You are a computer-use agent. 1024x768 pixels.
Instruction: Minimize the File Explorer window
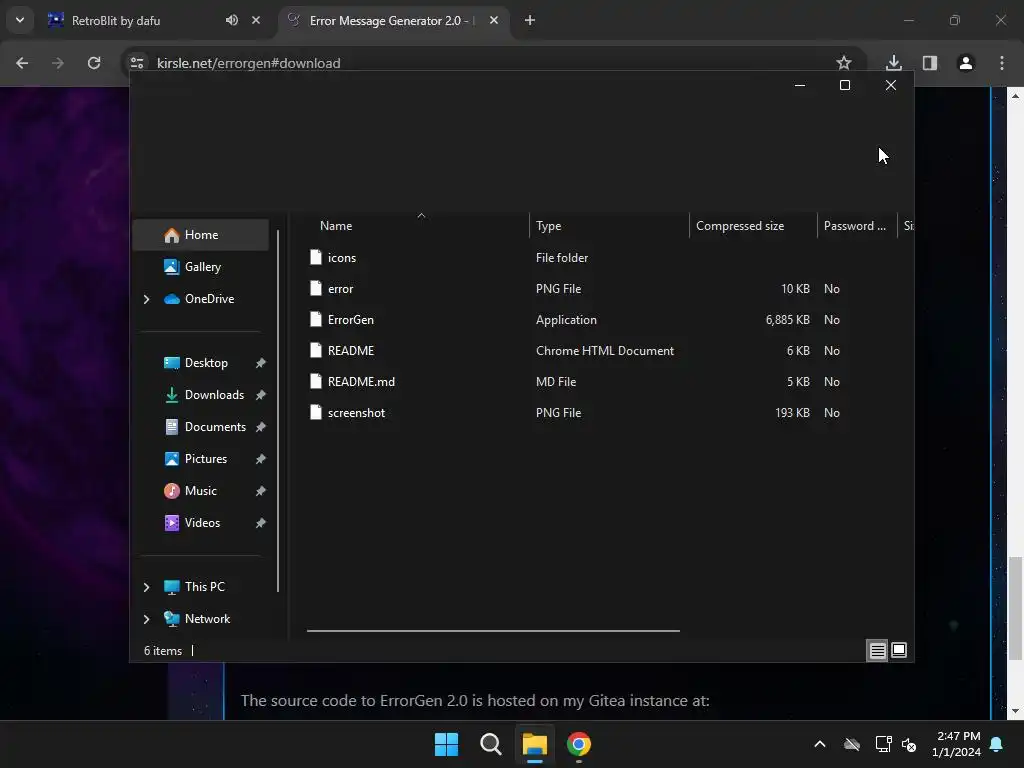[x=799, y=86]
